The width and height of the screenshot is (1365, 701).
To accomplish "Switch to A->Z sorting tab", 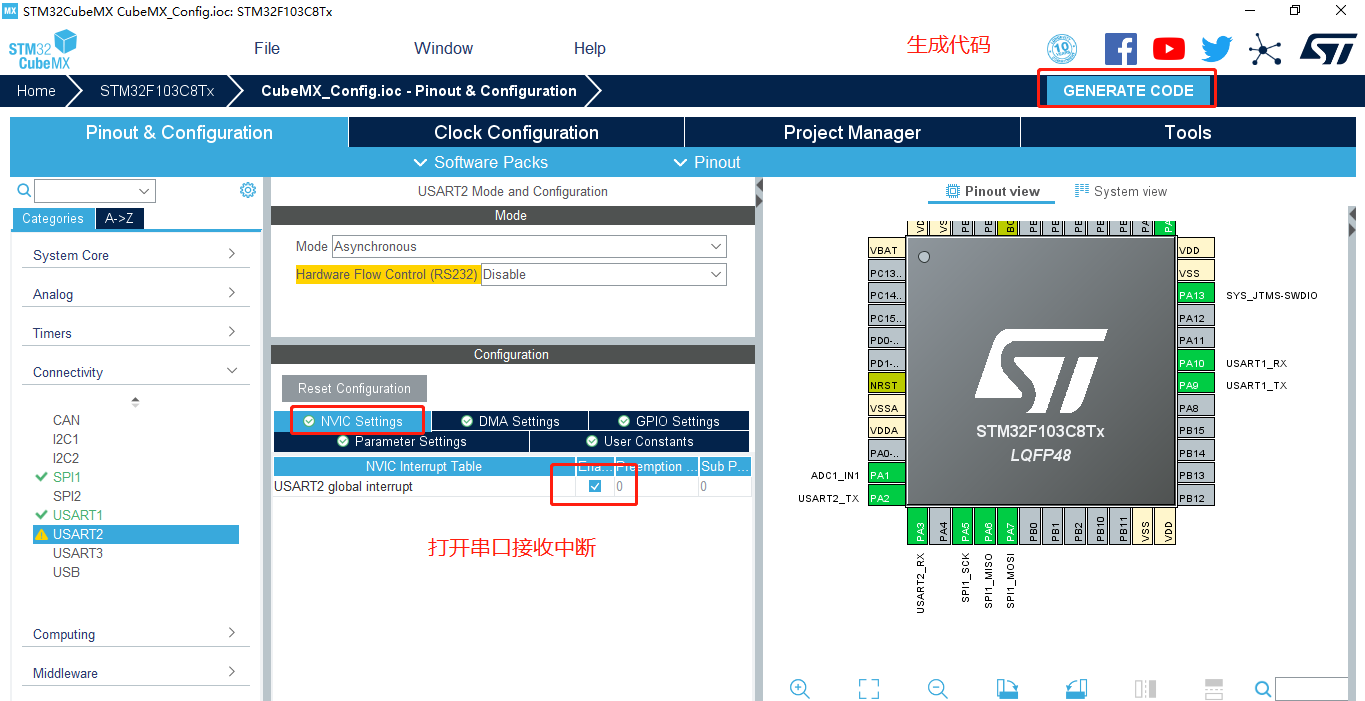I will pyautogui.click(x=119, y=218).
